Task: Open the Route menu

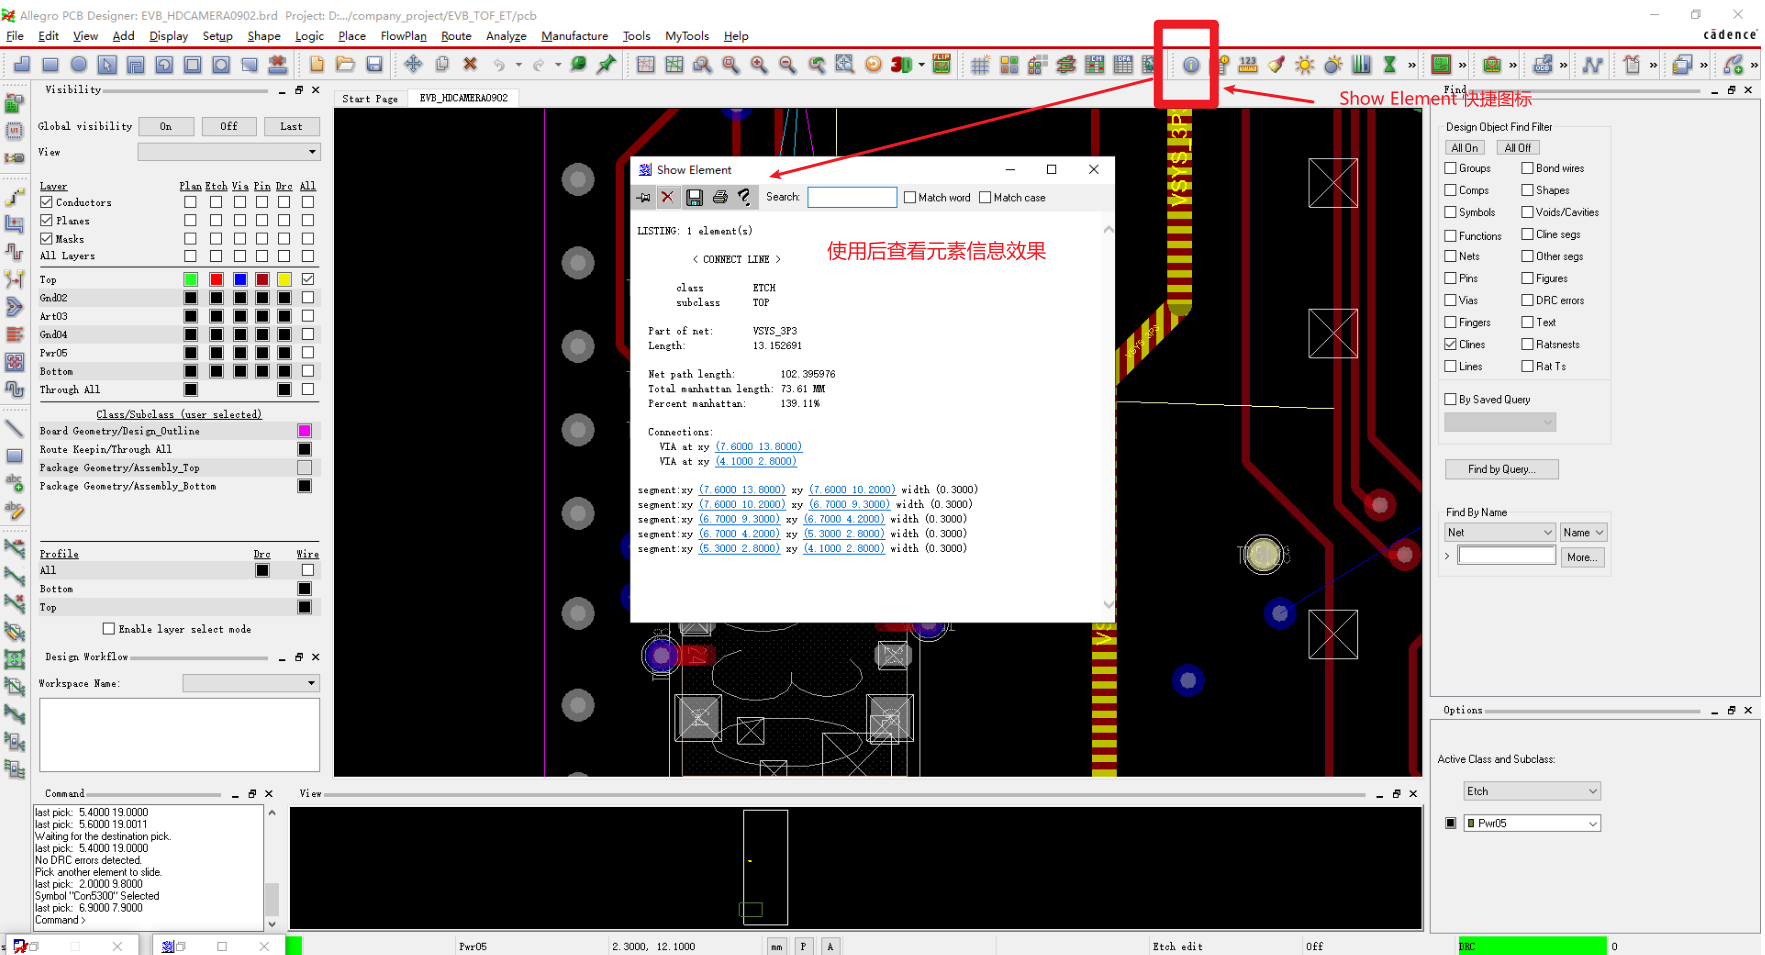Action: coord(456,36)
